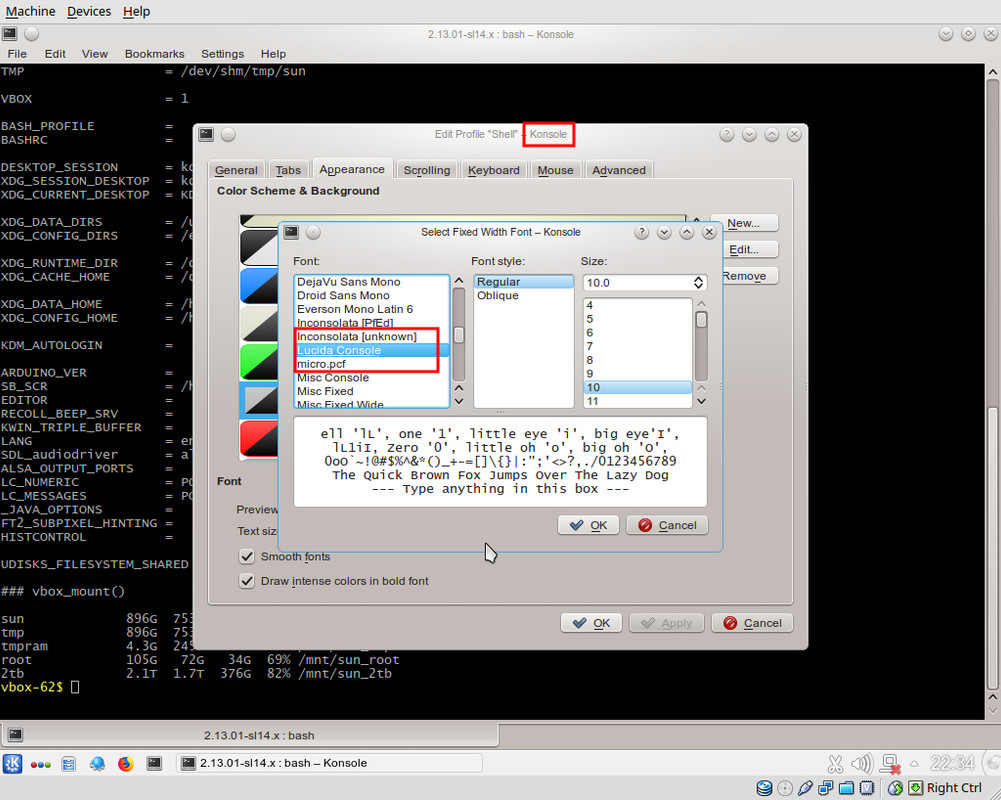This screenshot has height=800, width=1001.
Task: Open the disconnected network tray icon
Action: point(890,764)
